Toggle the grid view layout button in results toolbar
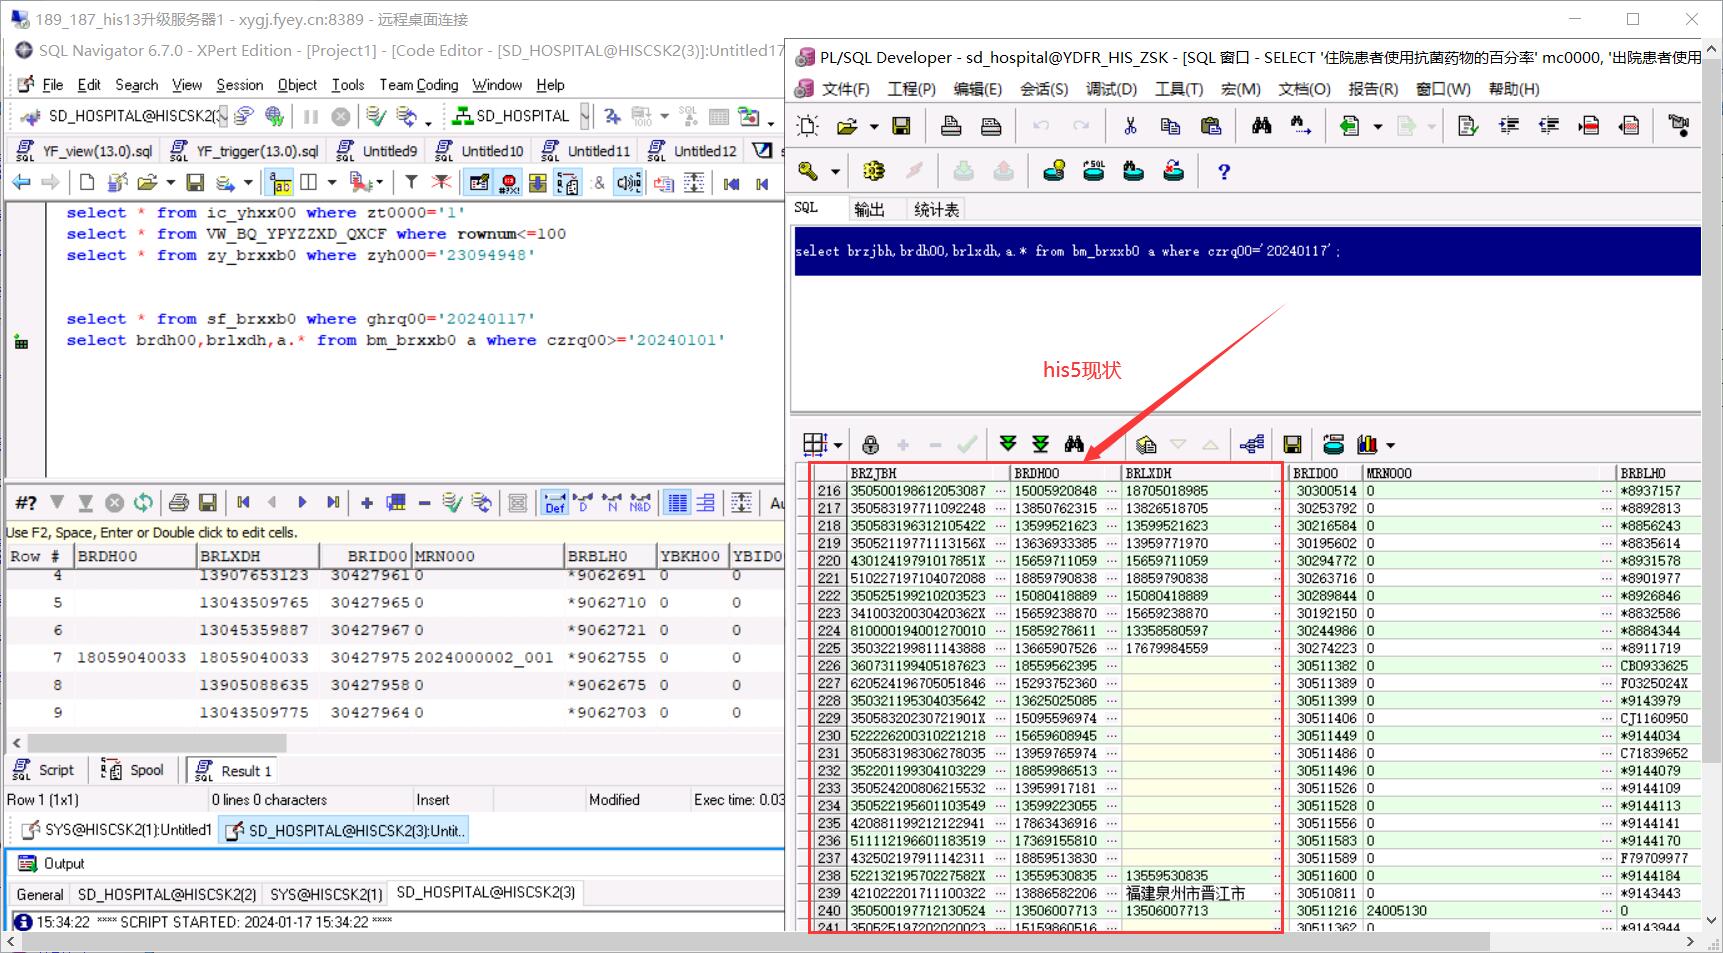This screenshot has width=1723, height=953. (677, 502)
